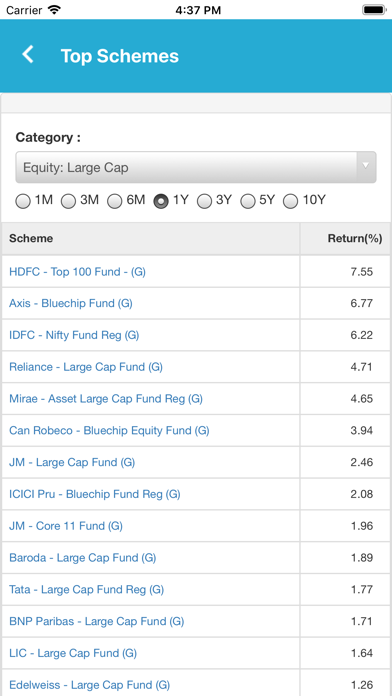Open BNP Paribas - Large Cap Fund (G)
The height and width of the screenshot is (696, 392).
click(x=96, y=621)
